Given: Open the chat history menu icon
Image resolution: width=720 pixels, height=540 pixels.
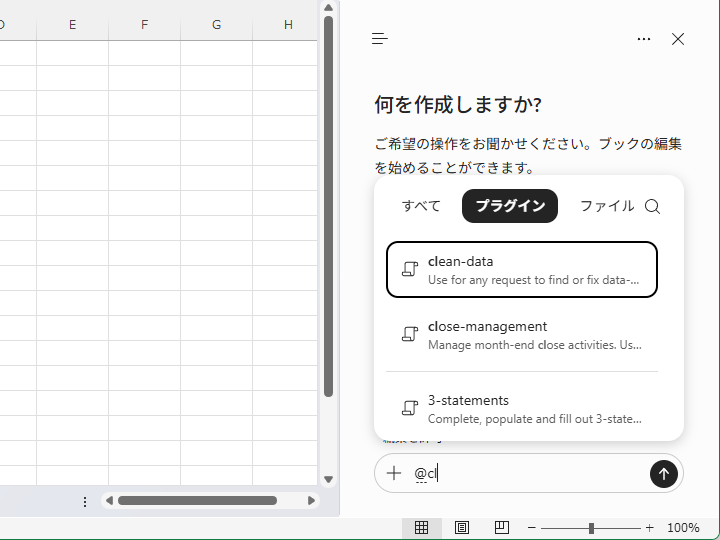Looking at the screenshot, I should pyautogui.click(x=380, y=39).
